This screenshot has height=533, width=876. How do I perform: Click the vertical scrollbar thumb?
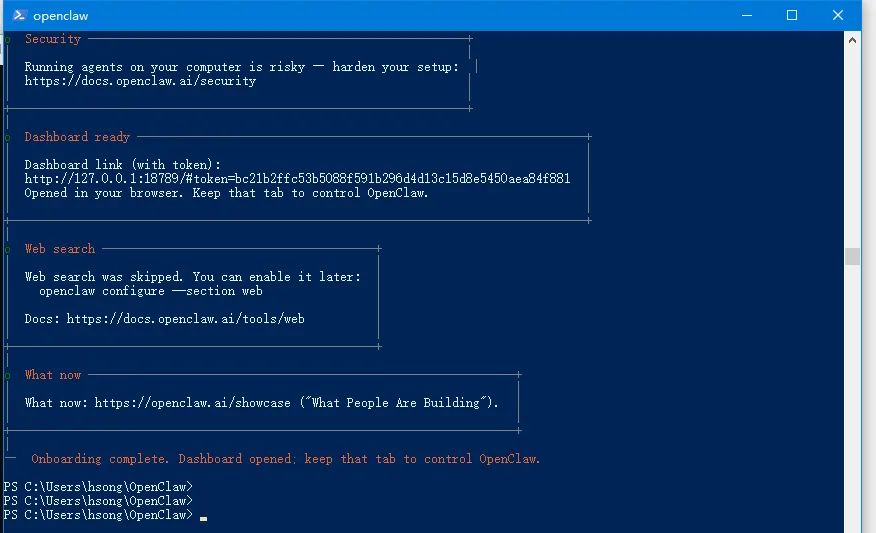[852, 256]
